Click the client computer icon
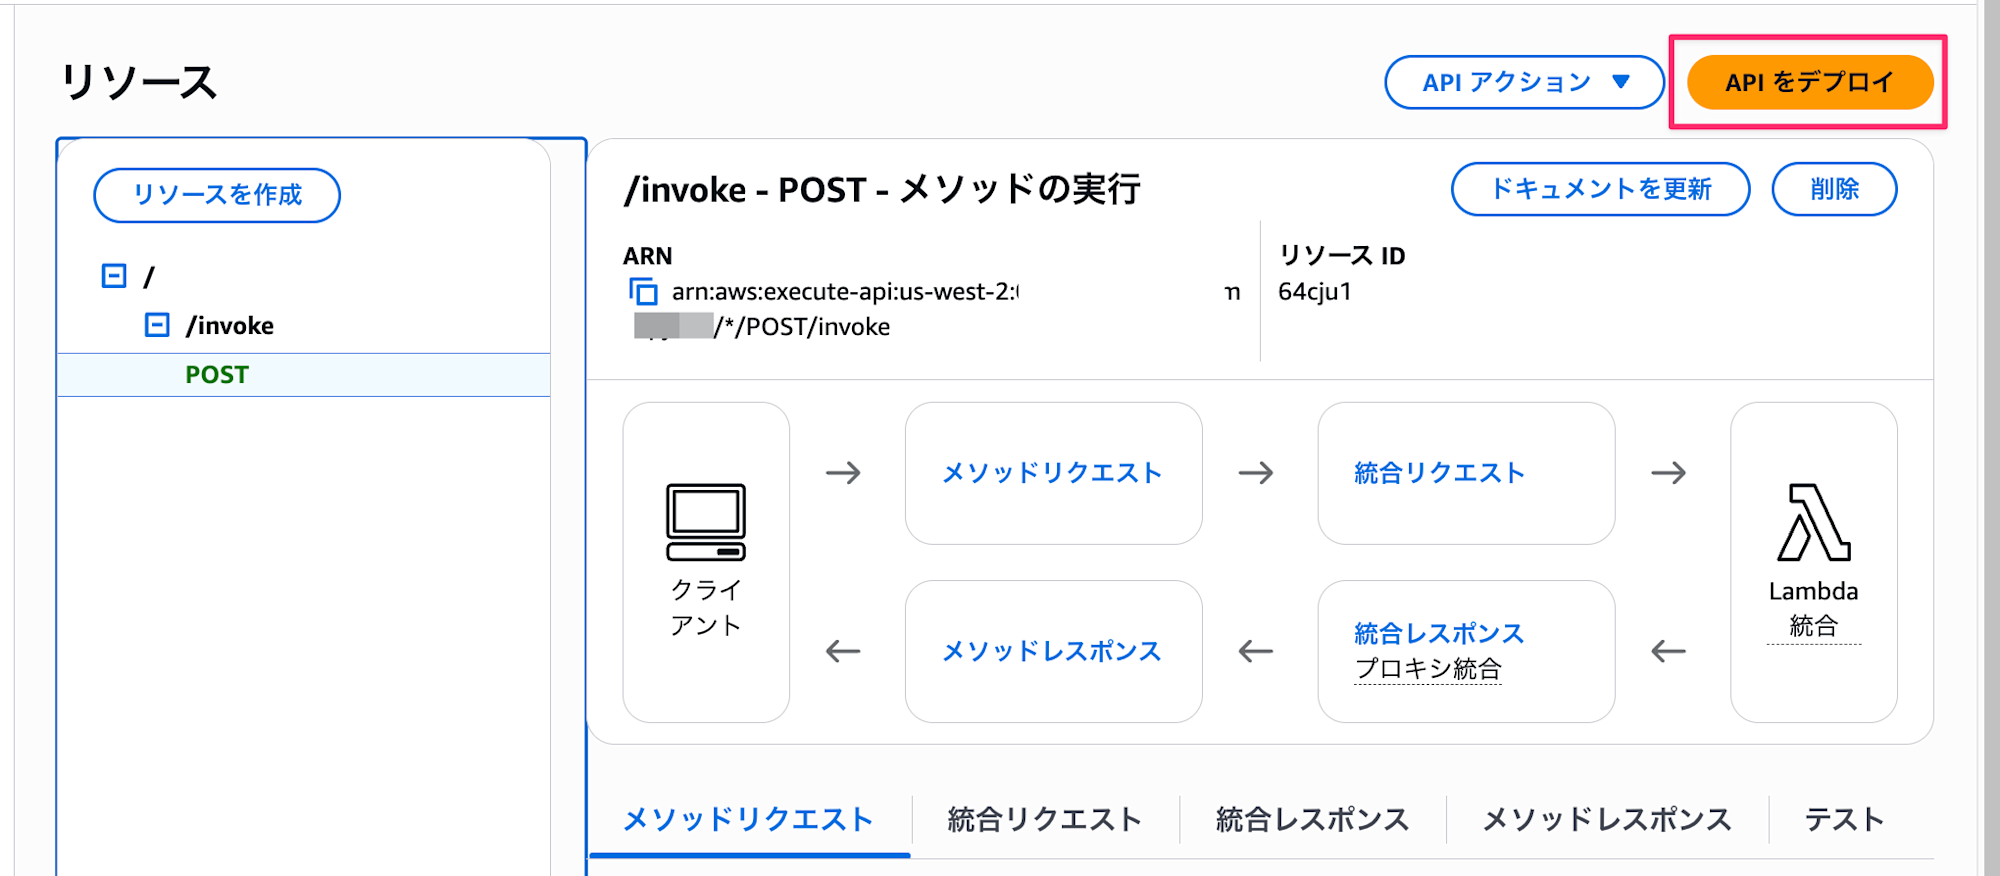Screen dimensions: 2000x876 706,521
